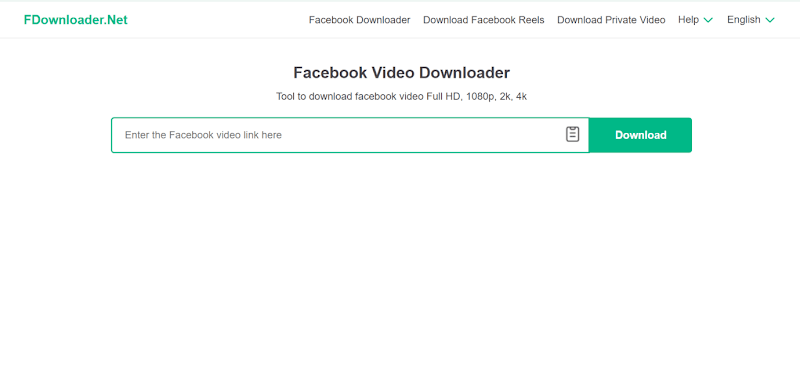This screenshot has height=371, width=800.
Task: Click the paste clipboard icon in link field
Action: [x=572, y=135]
